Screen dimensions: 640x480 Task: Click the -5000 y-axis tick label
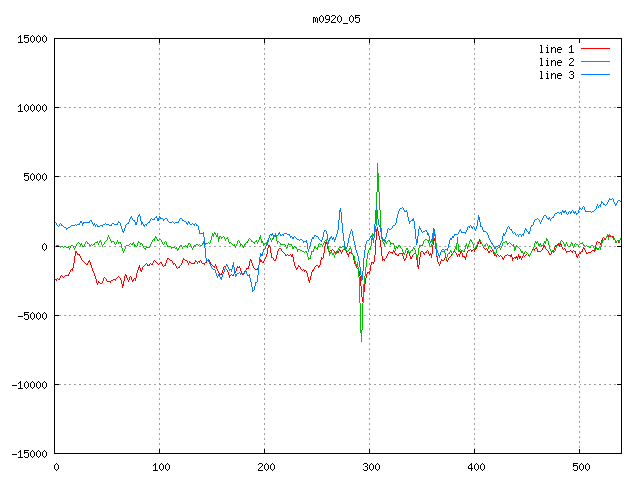pos(32,315)
